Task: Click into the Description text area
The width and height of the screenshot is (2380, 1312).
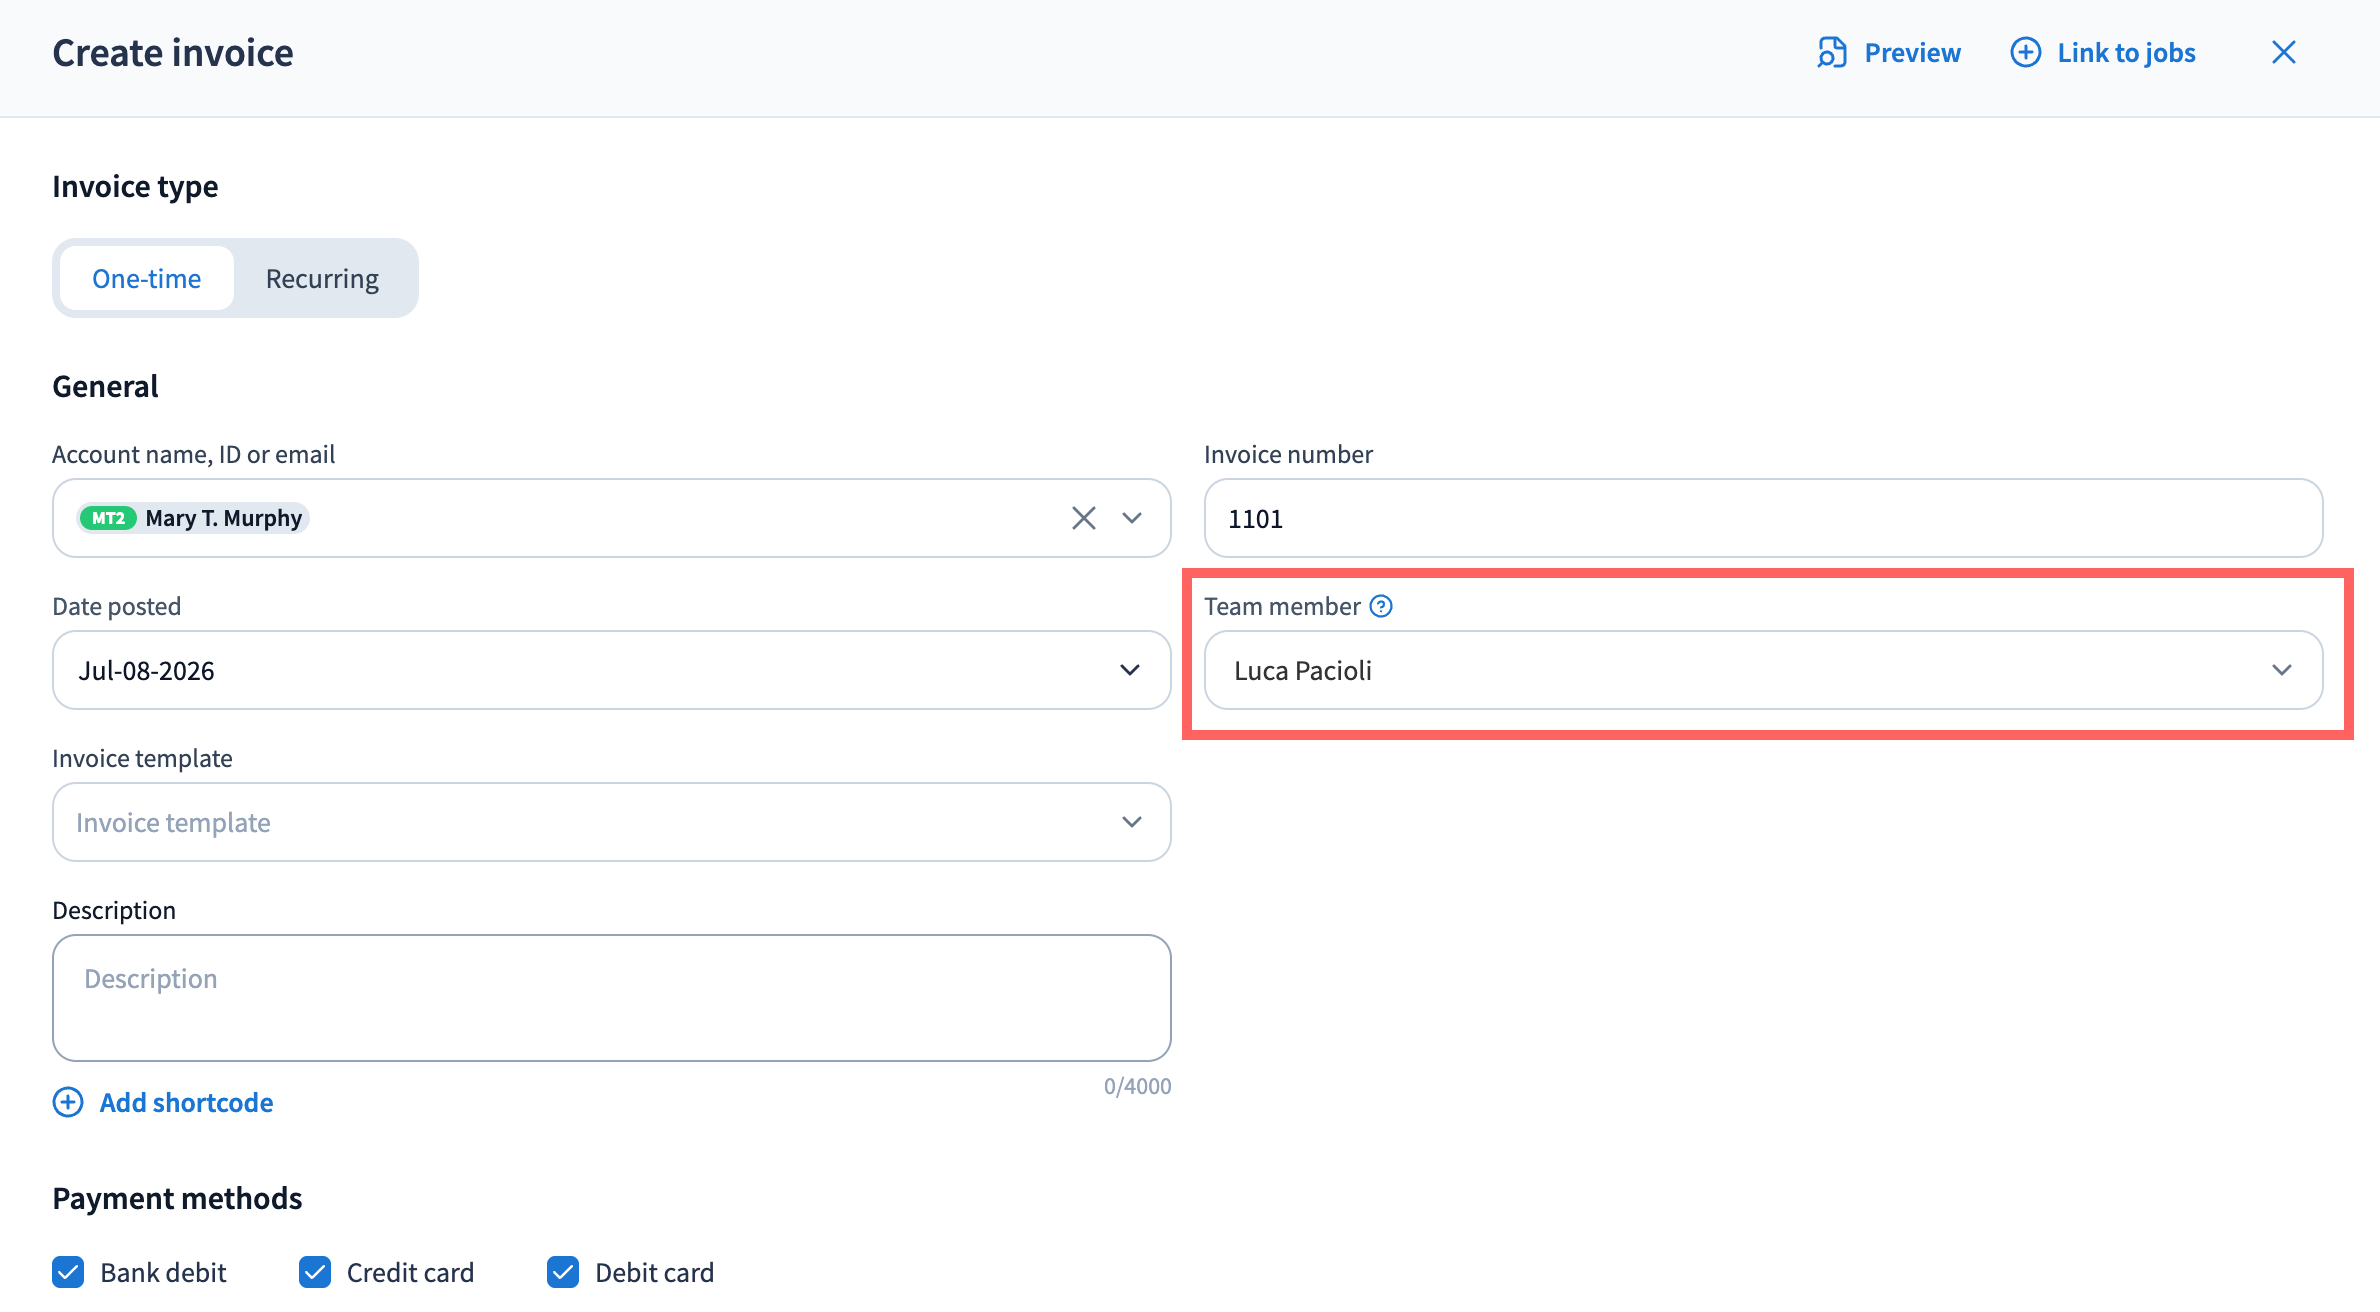Action: pos(611,998)
